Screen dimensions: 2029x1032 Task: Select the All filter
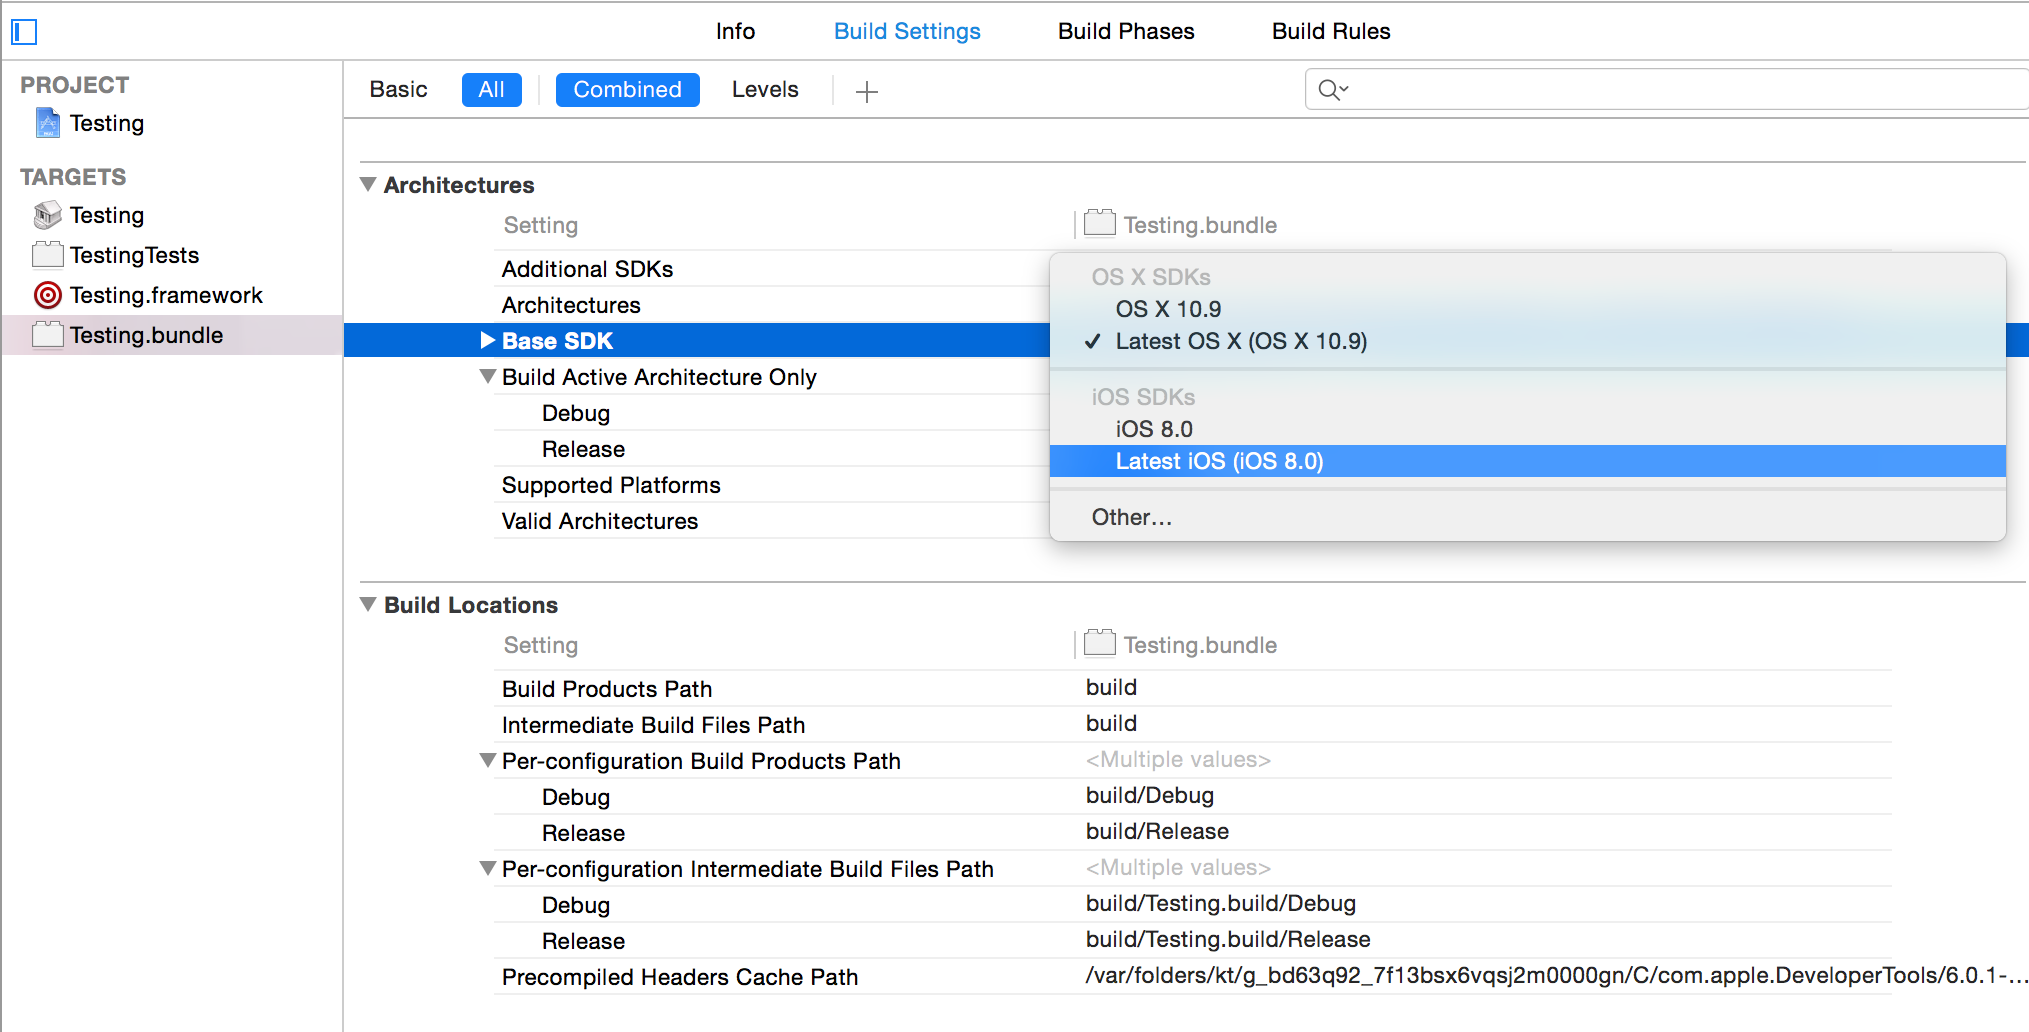tap(491, 90)
